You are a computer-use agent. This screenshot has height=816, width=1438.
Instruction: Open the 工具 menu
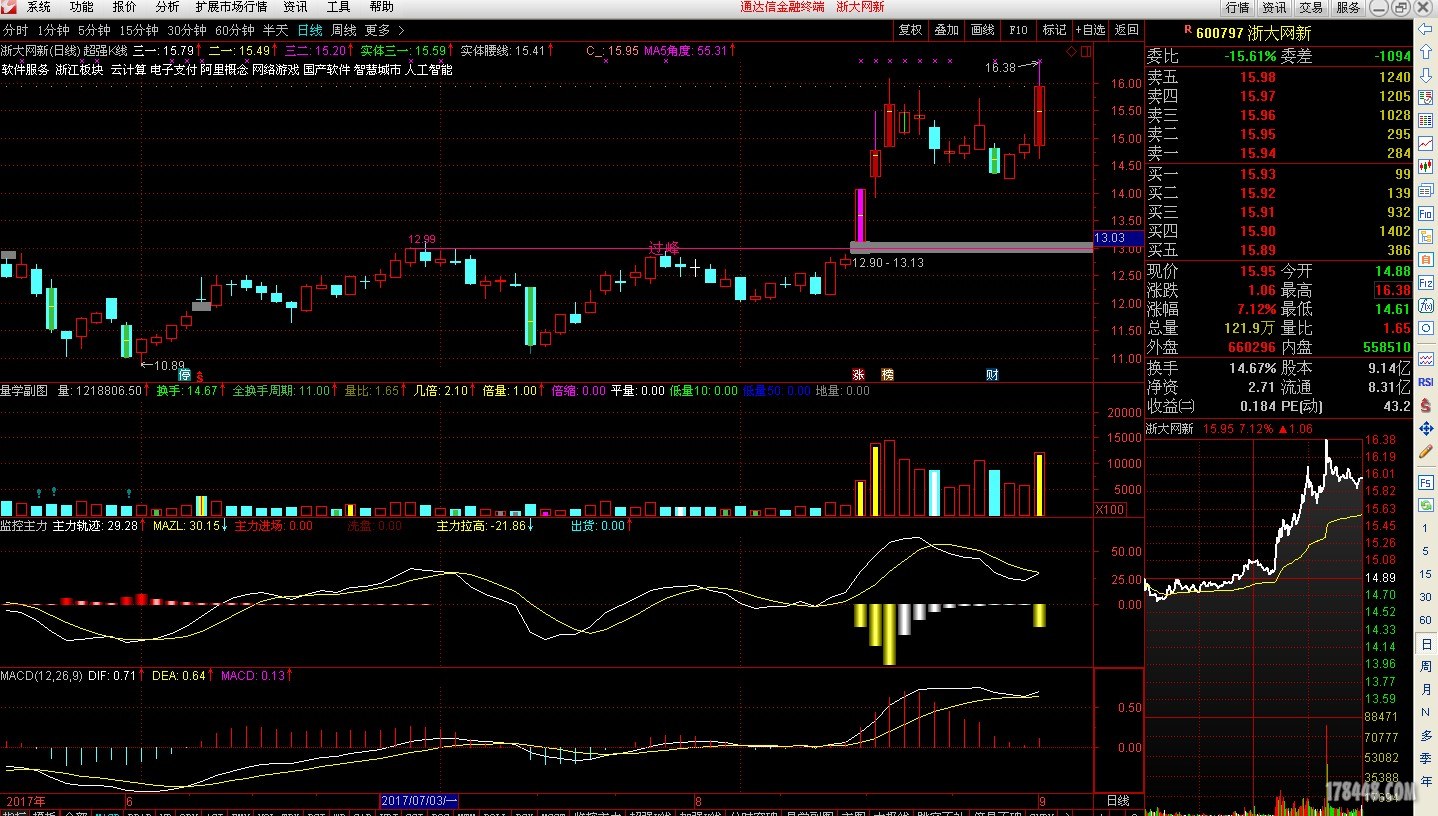(x=339, y=7)
